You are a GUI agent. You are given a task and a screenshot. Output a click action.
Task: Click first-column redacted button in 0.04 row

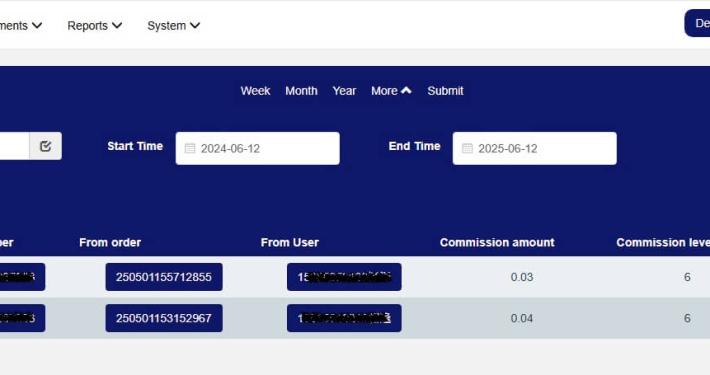tap(23, 318)
